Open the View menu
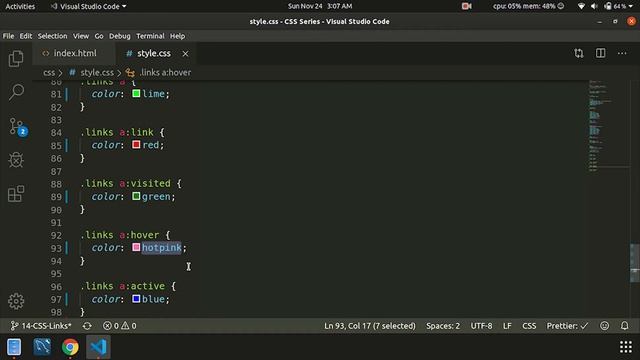Viewport: 640px width, 360px height. point(81,36)
